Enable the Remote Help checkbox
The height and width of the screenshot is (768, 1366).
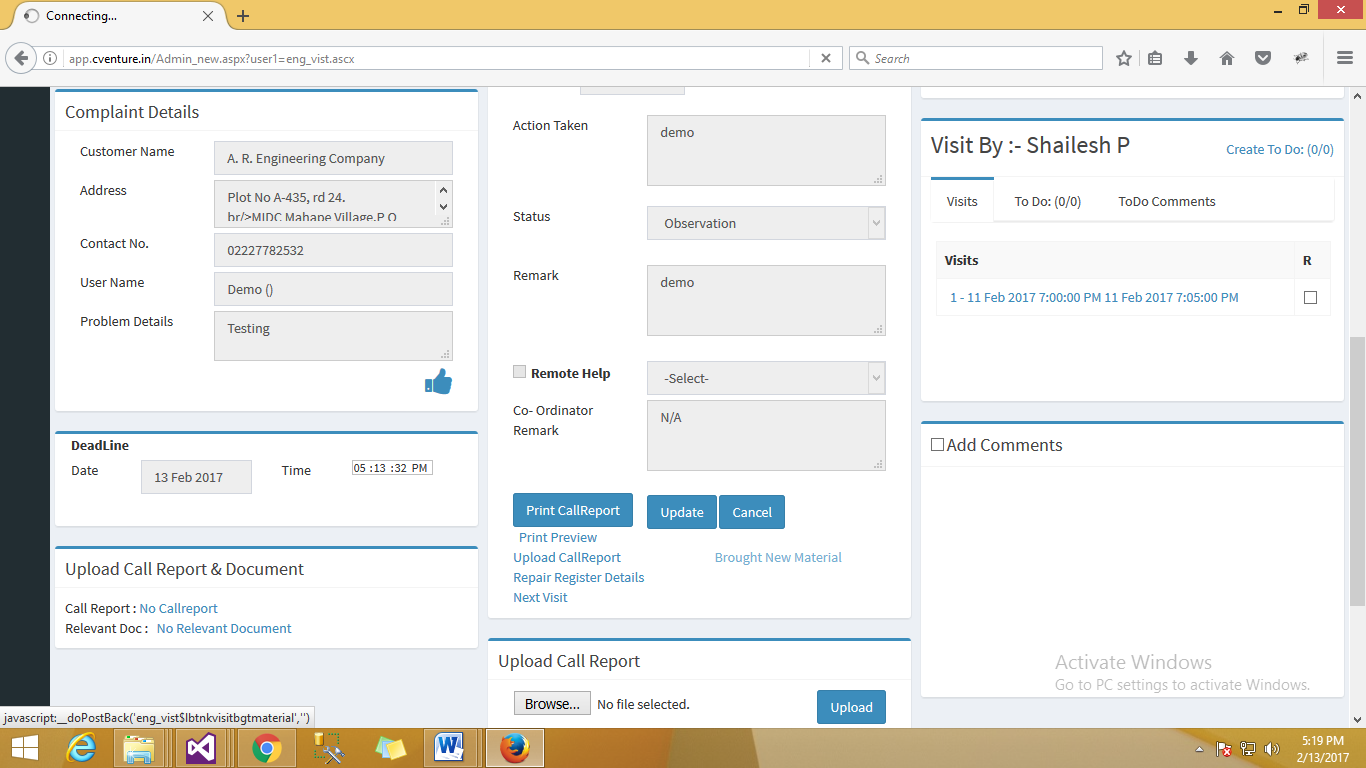519,372
